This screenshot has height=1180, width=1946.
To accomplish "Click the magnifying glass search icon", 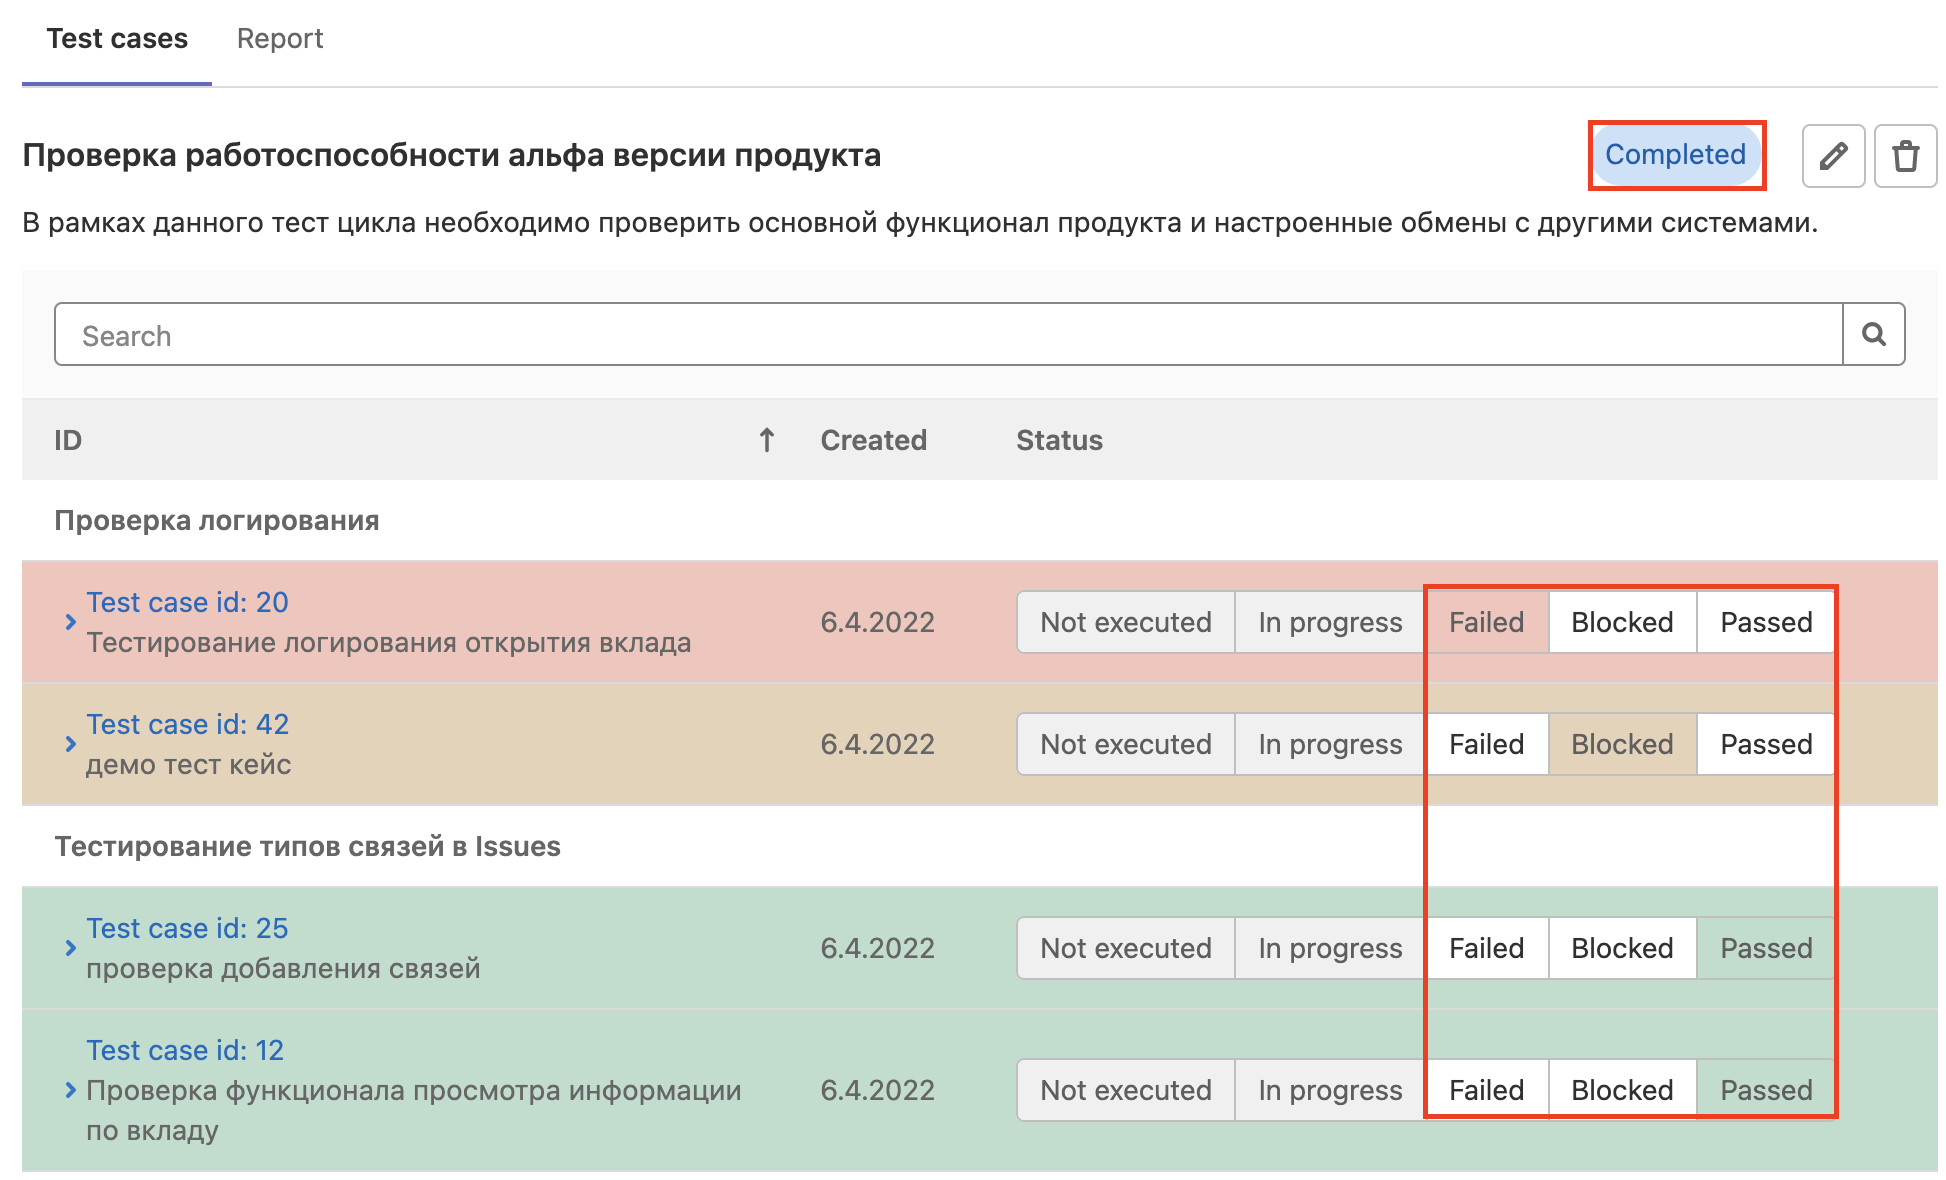I will [1873, 334].
